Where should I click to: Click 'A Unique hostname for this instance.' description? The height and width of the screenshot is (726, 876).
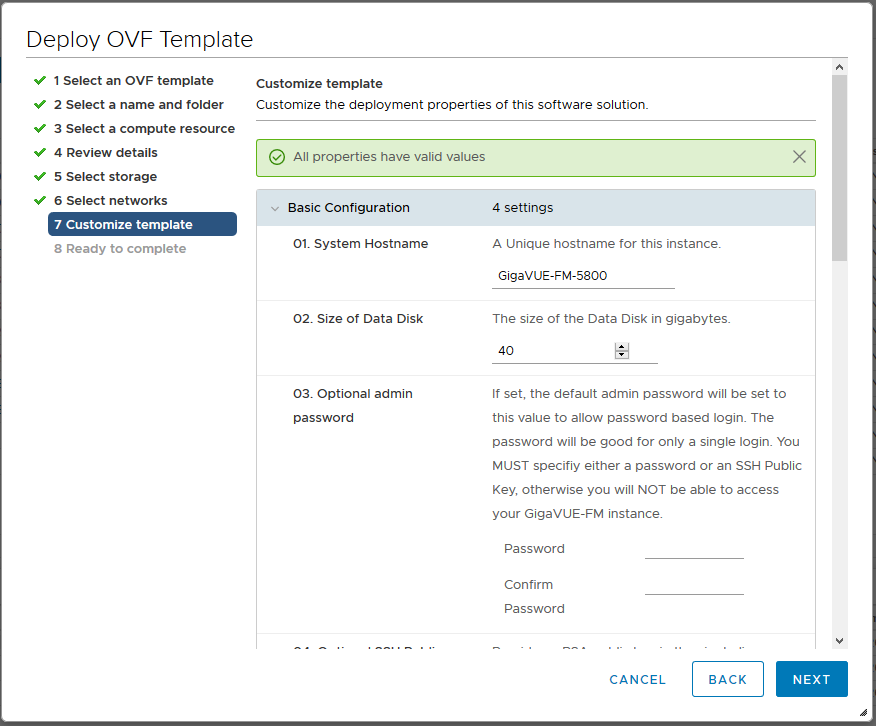click(606, 244)
